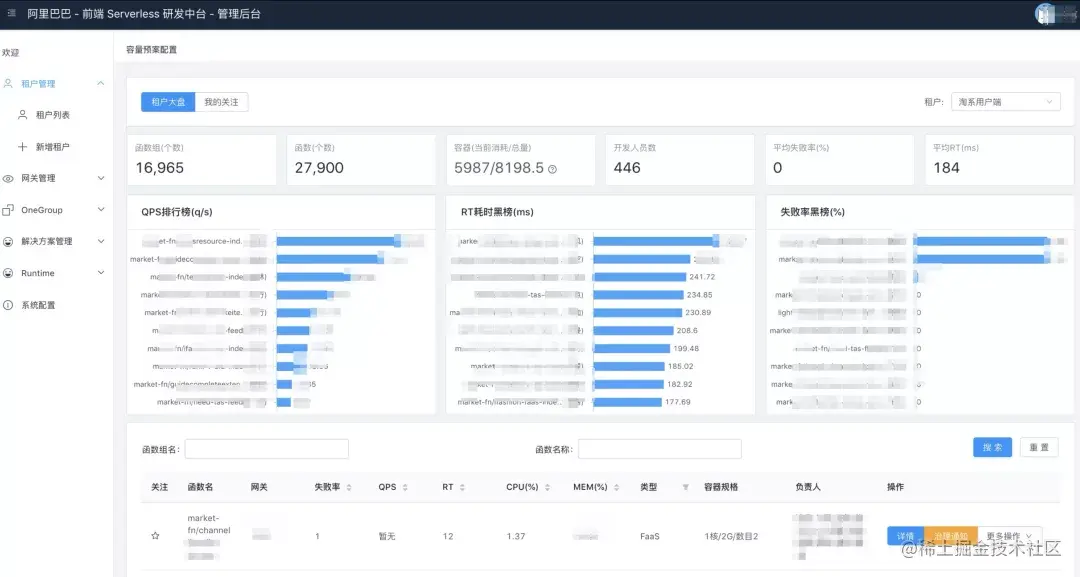The width and height of the screenshot is (1080, 577).
Task: Click the 平均RT(ms) 184 card
Action: [999, 160]
